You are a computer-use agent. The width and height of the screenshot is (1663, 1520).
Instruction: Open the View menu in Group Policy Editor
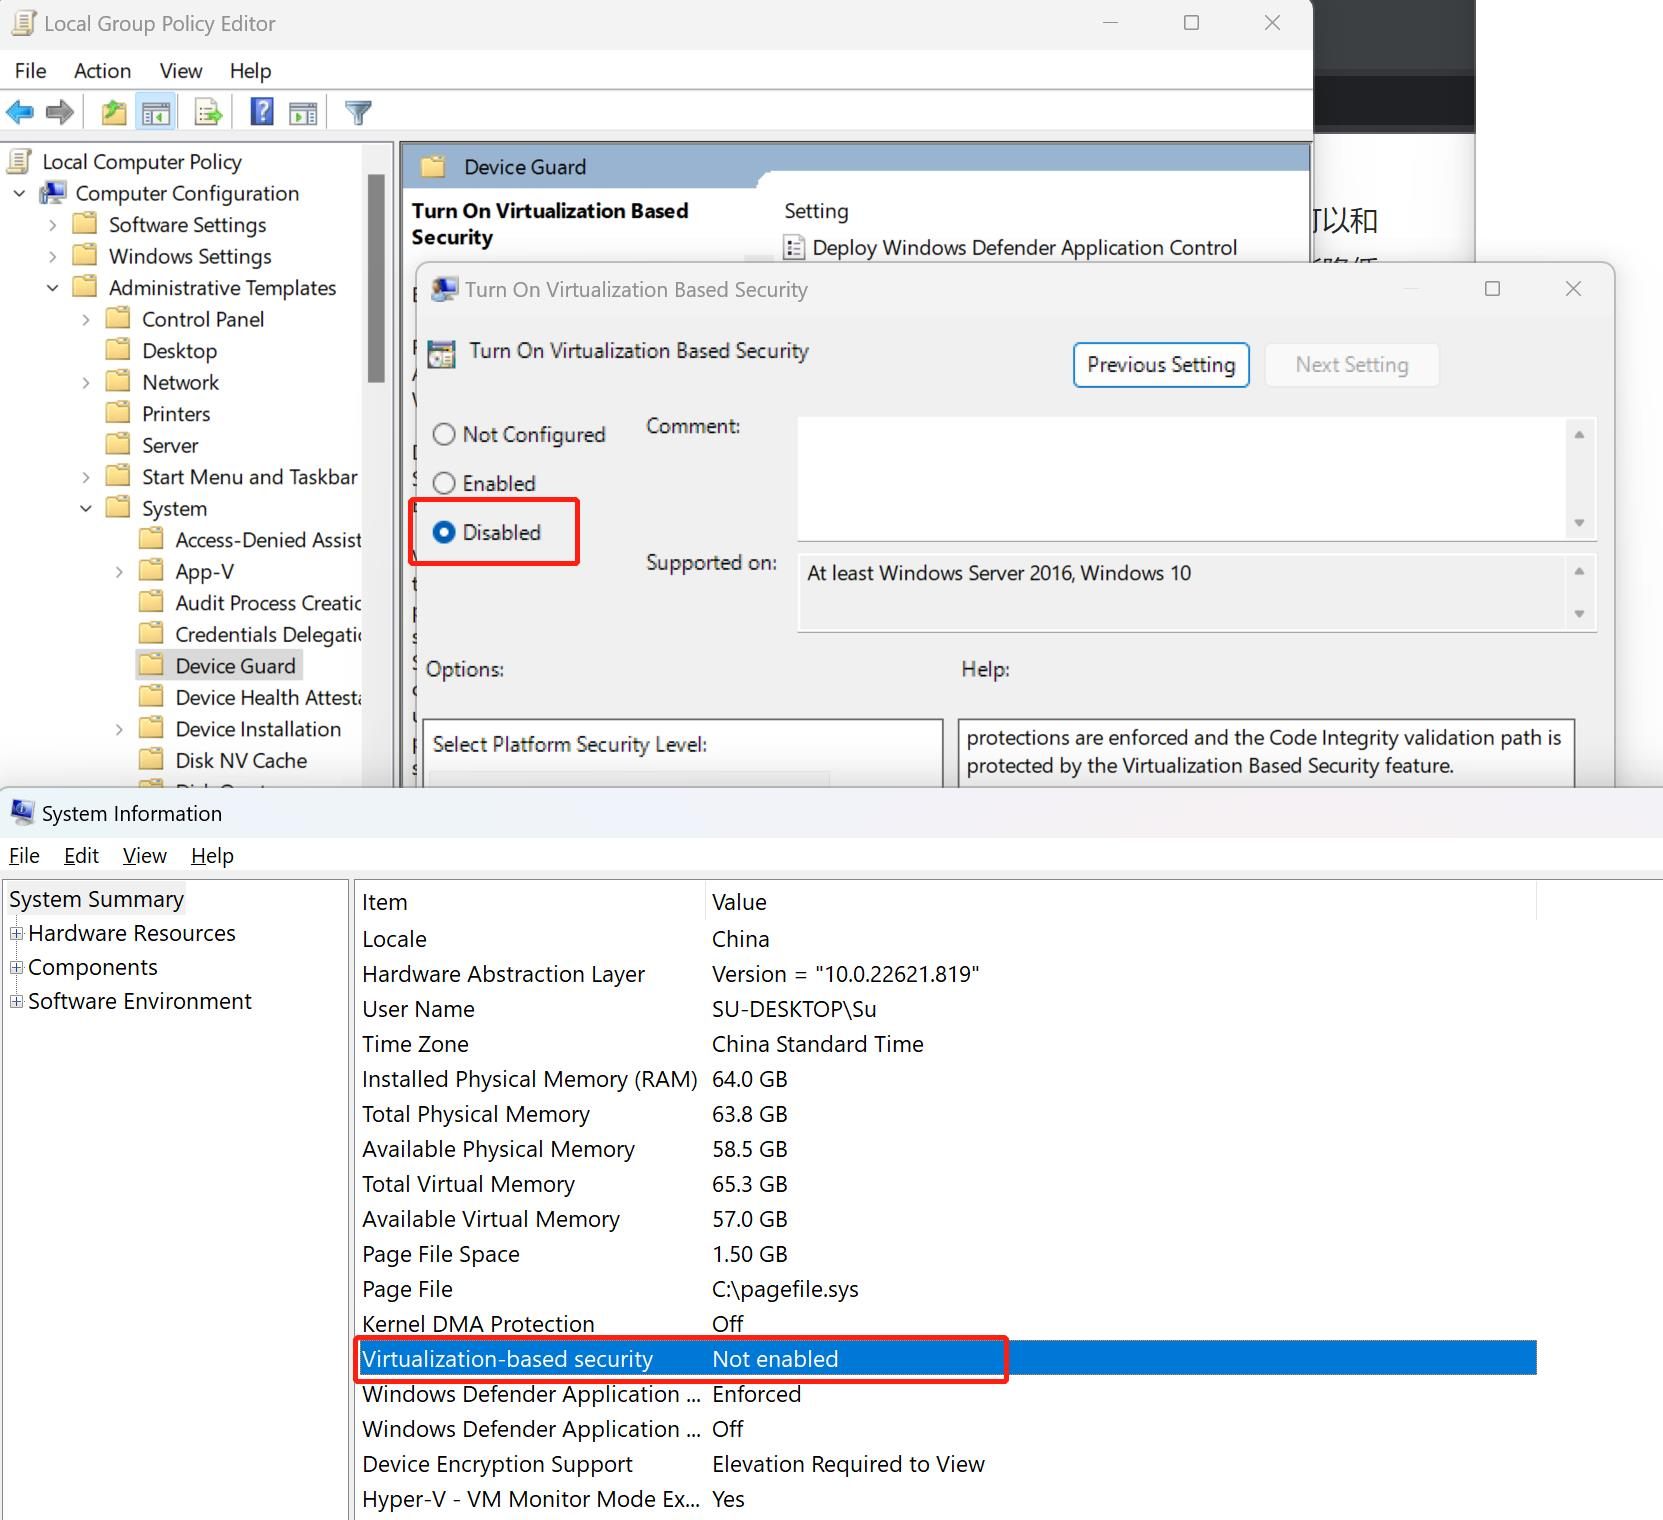click(181, 70)
